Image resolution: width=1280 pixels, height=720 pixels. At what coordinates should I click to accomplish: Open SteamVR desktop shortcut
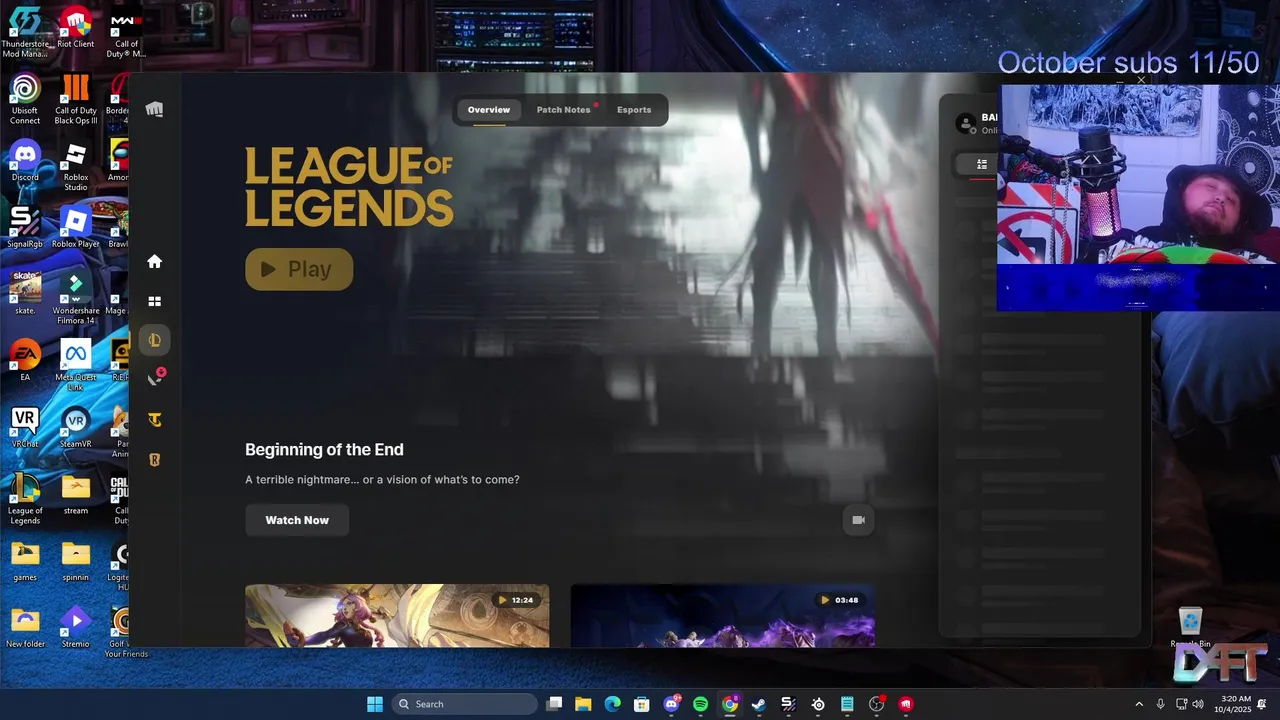pyautogui.click(x=76, y=428)
